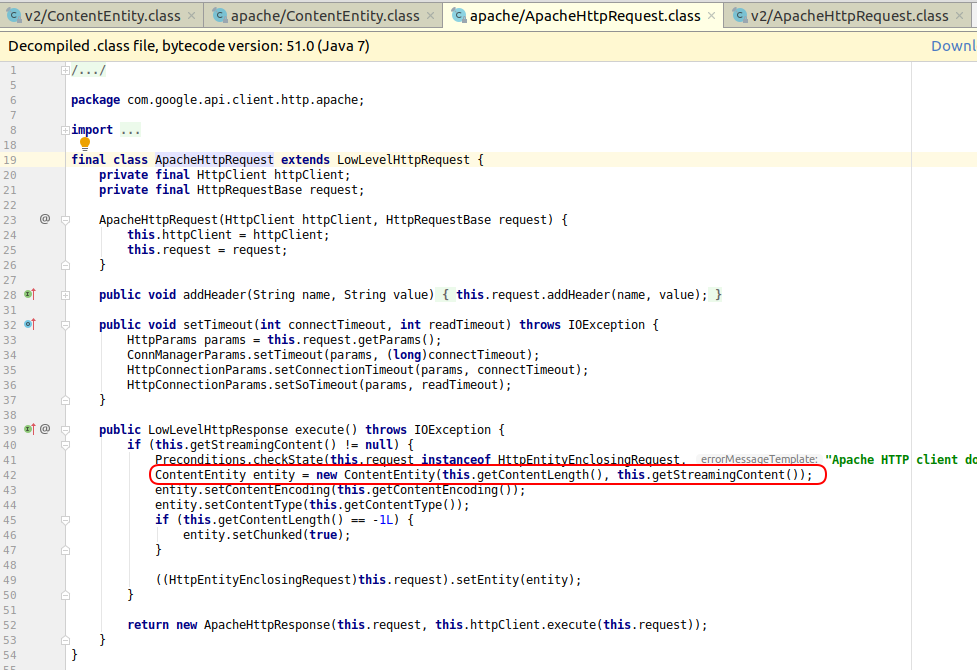Click the overrides gutter icon for execute
977x670 pixels.
coord(30,429)
